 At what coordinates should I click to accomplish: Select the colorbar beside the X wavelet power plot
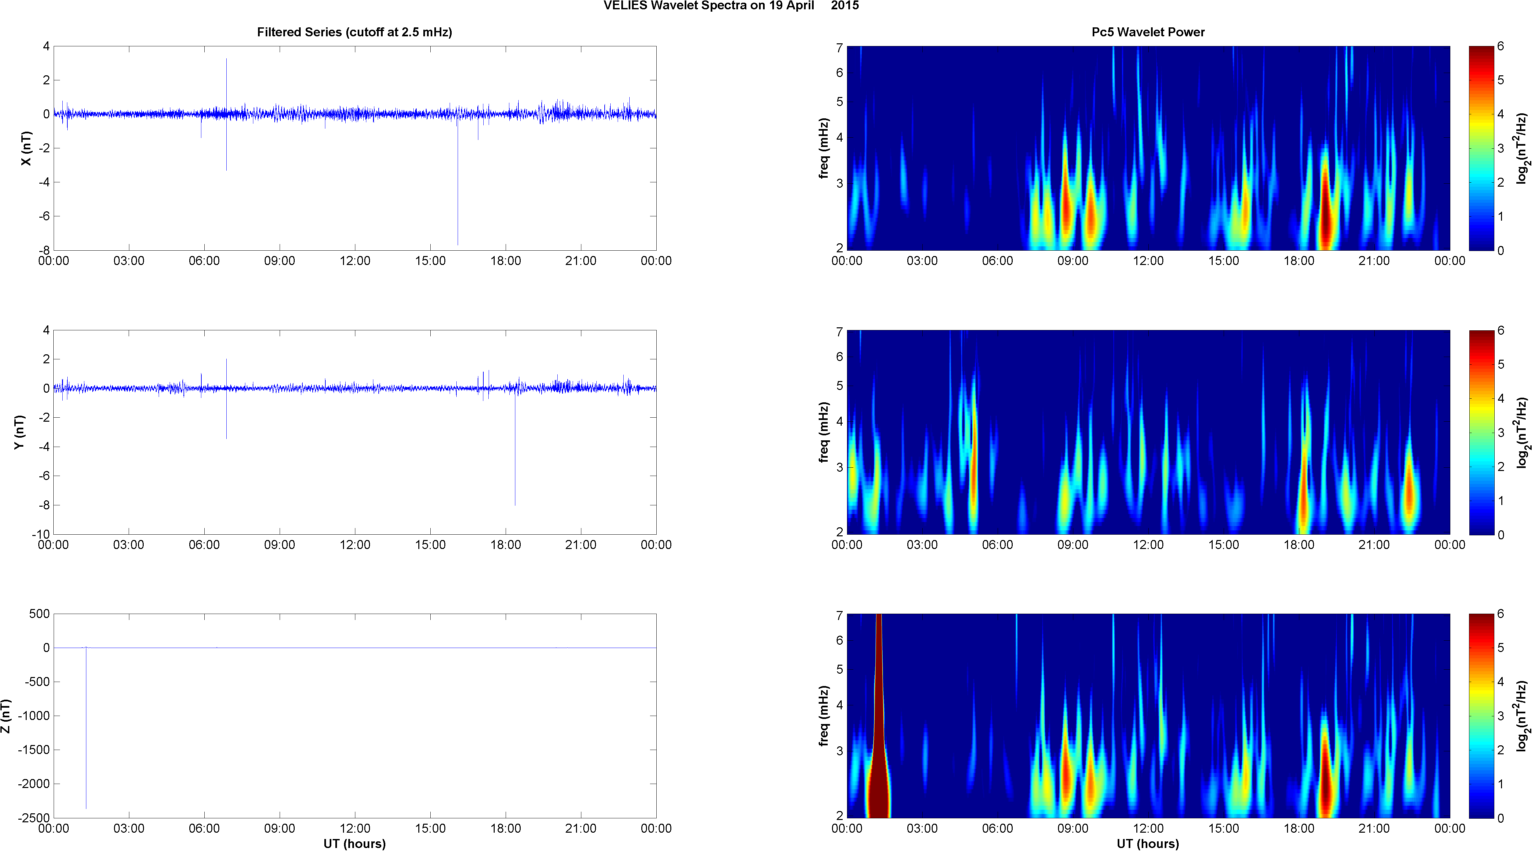(1481, 148)
